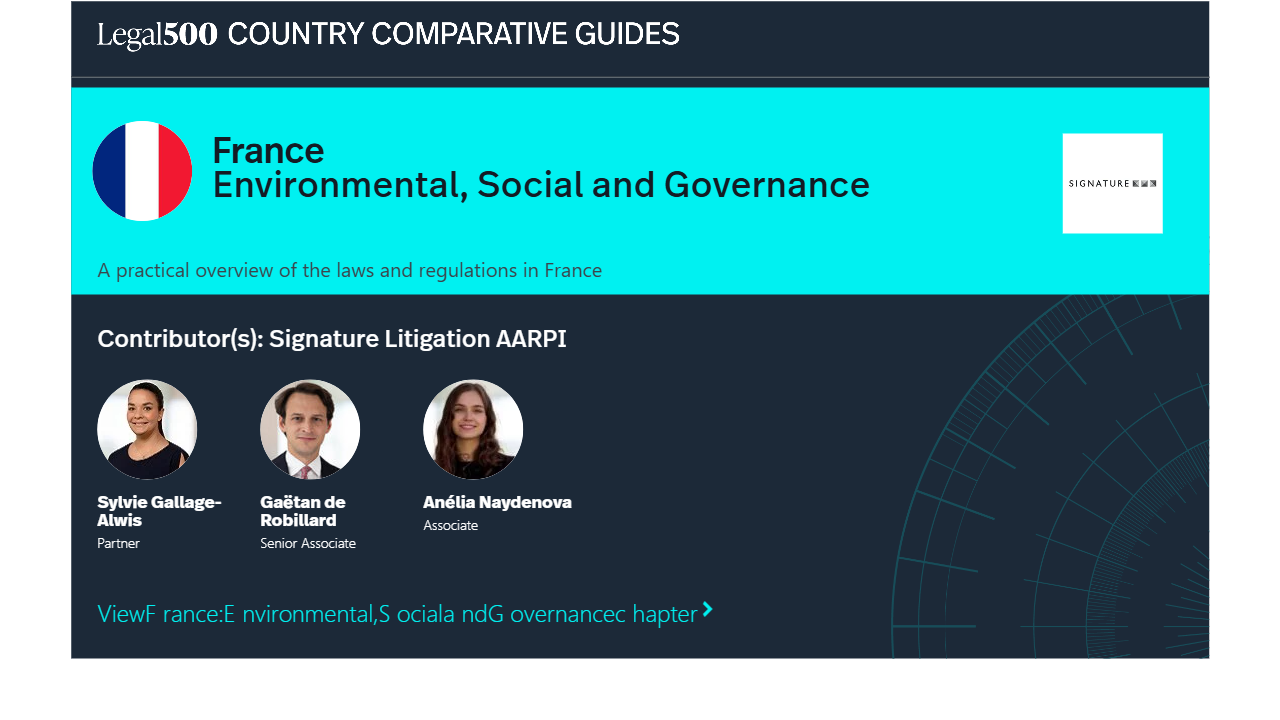
Task: Click the Senior Associate job title label
Action: coord(308,544)
